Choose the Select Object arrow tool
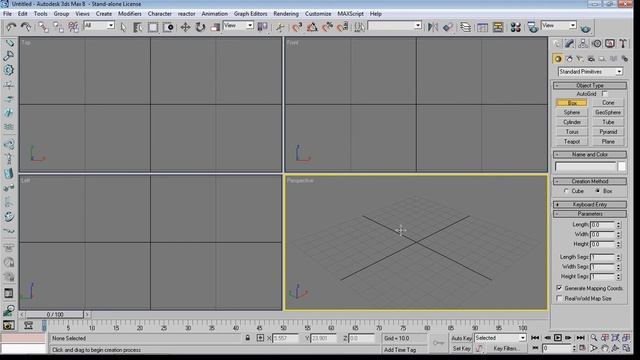The height and width of the screenshot is (360, 640). pos(123,27)
